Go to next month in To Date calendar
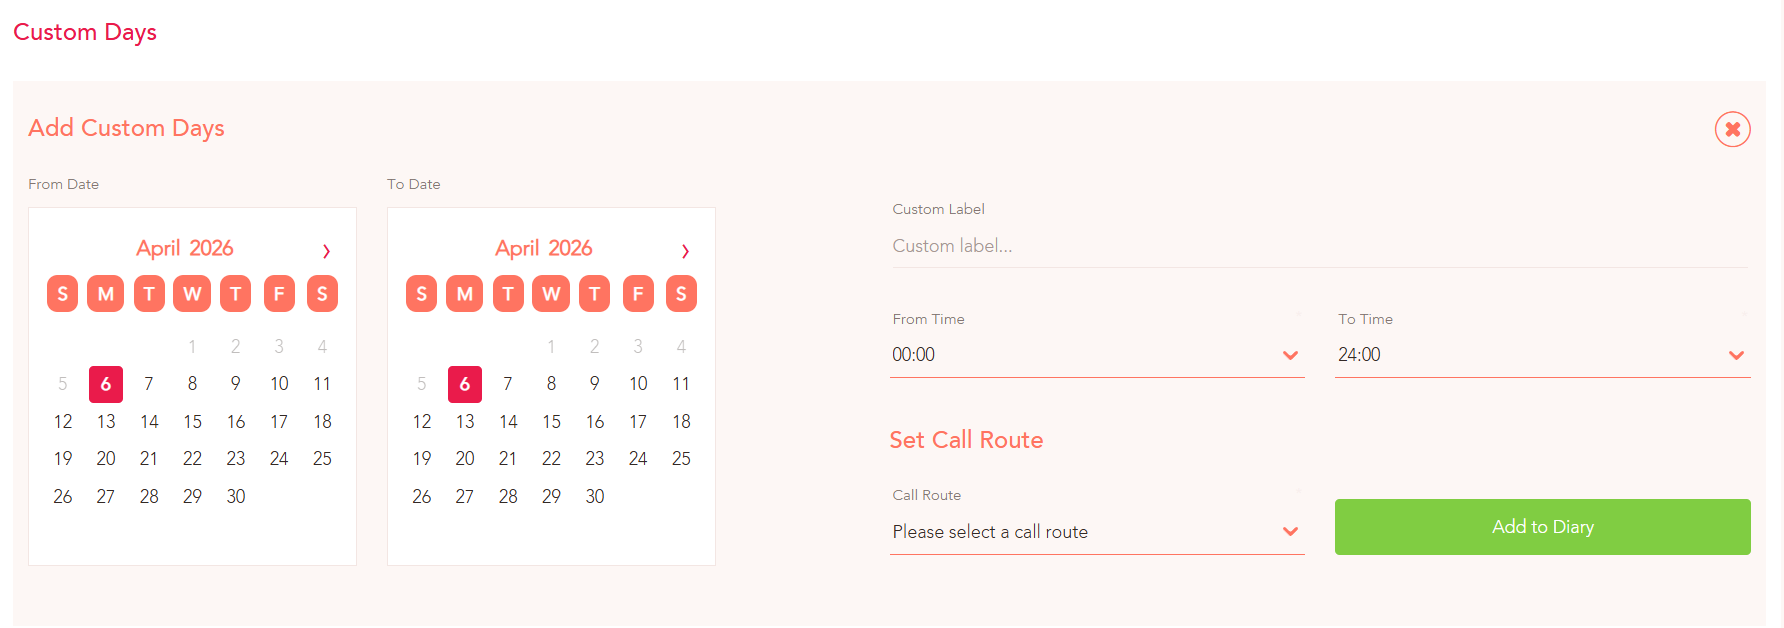This screenshot has height=628, width=1784. tap(685, 250)
